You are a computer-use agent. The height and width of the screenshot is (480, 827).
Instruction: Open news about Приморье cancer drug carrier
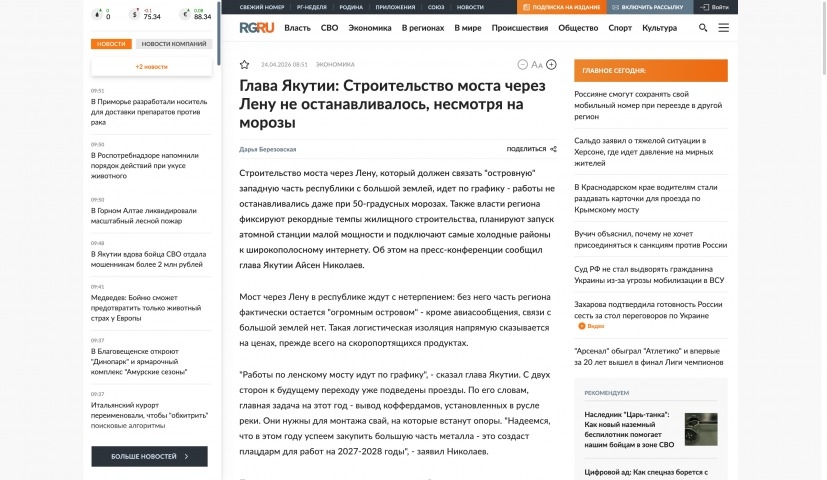tap(149, 112)
